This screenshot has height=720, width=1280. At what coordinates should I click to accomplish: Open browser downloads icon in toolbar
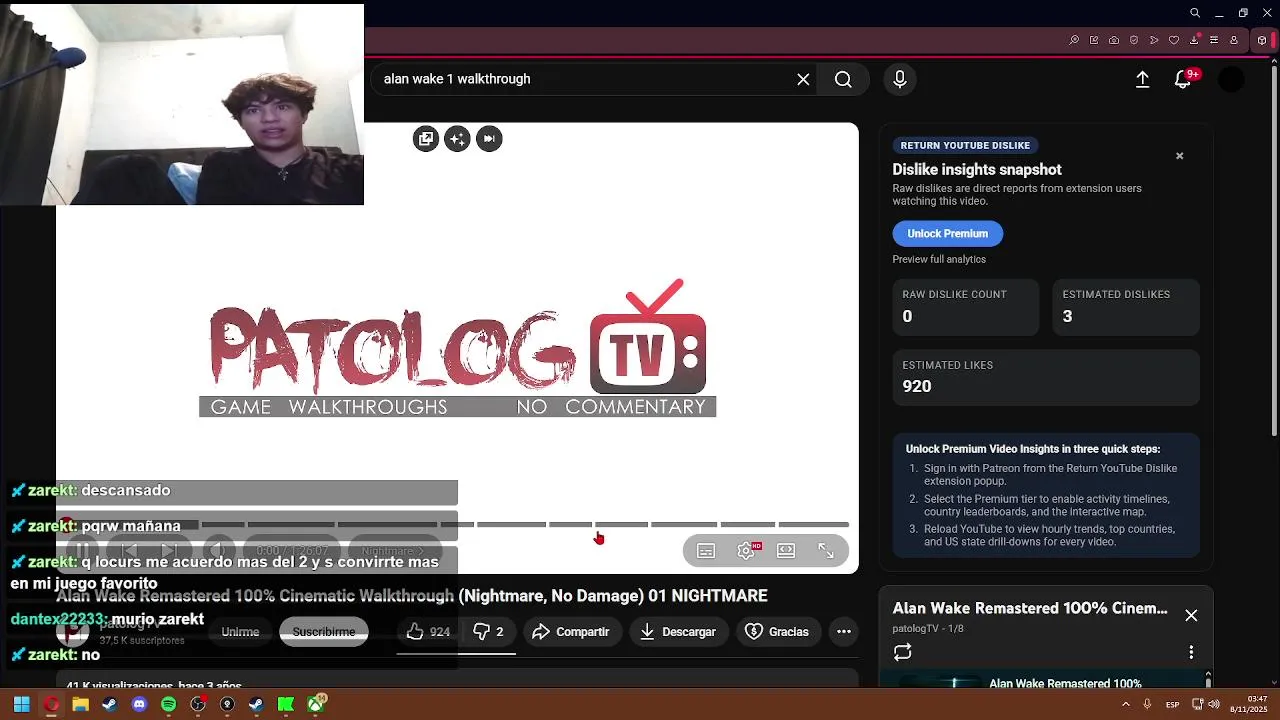click(x=1195, y=41)
